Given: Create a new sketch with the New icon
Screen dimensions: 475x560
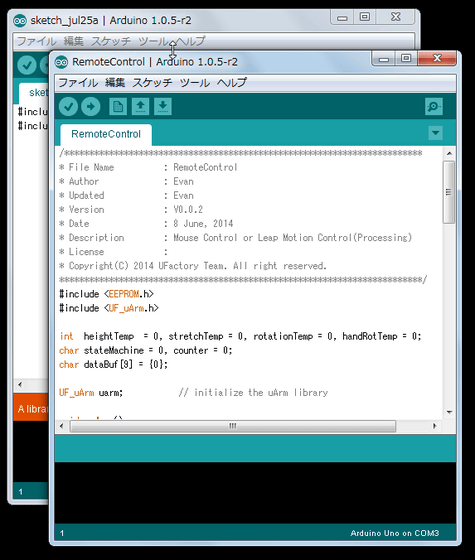Looking at the screenshot, I should tap(118, 106).
